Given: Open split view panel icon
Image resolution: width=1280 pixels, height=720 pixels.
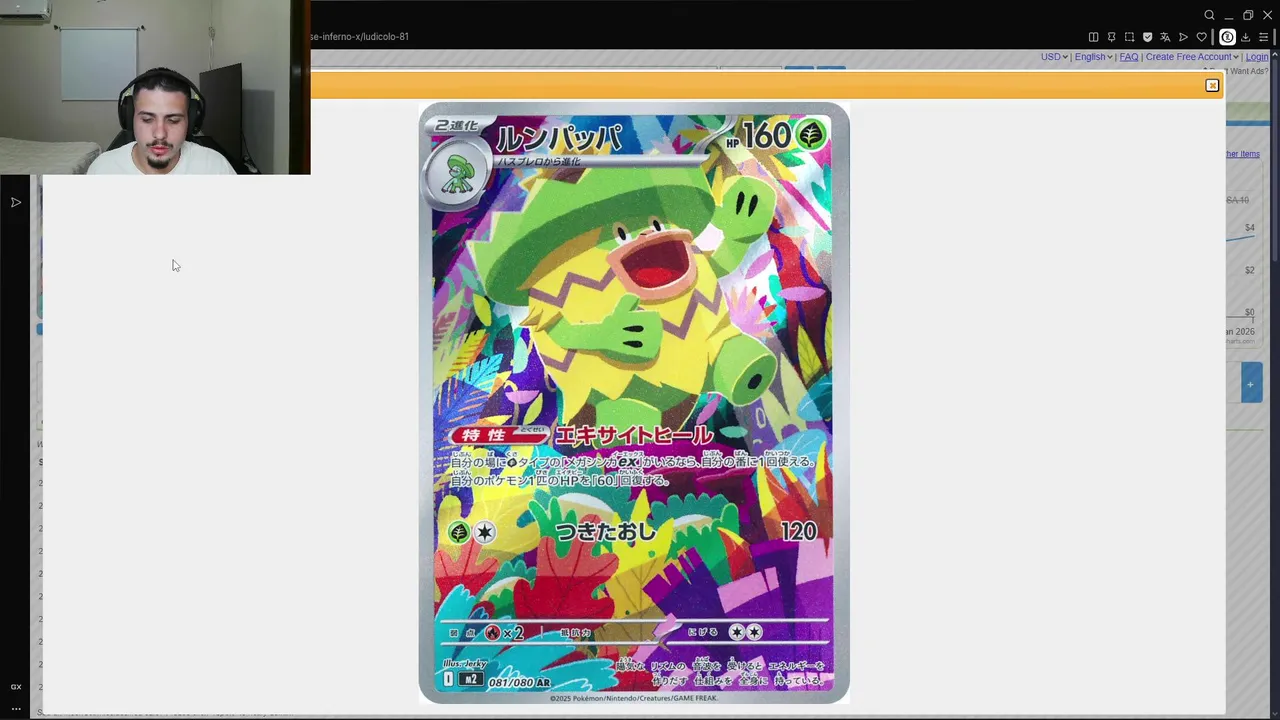Looking at the screenshot, I should tap(1093, 37).
